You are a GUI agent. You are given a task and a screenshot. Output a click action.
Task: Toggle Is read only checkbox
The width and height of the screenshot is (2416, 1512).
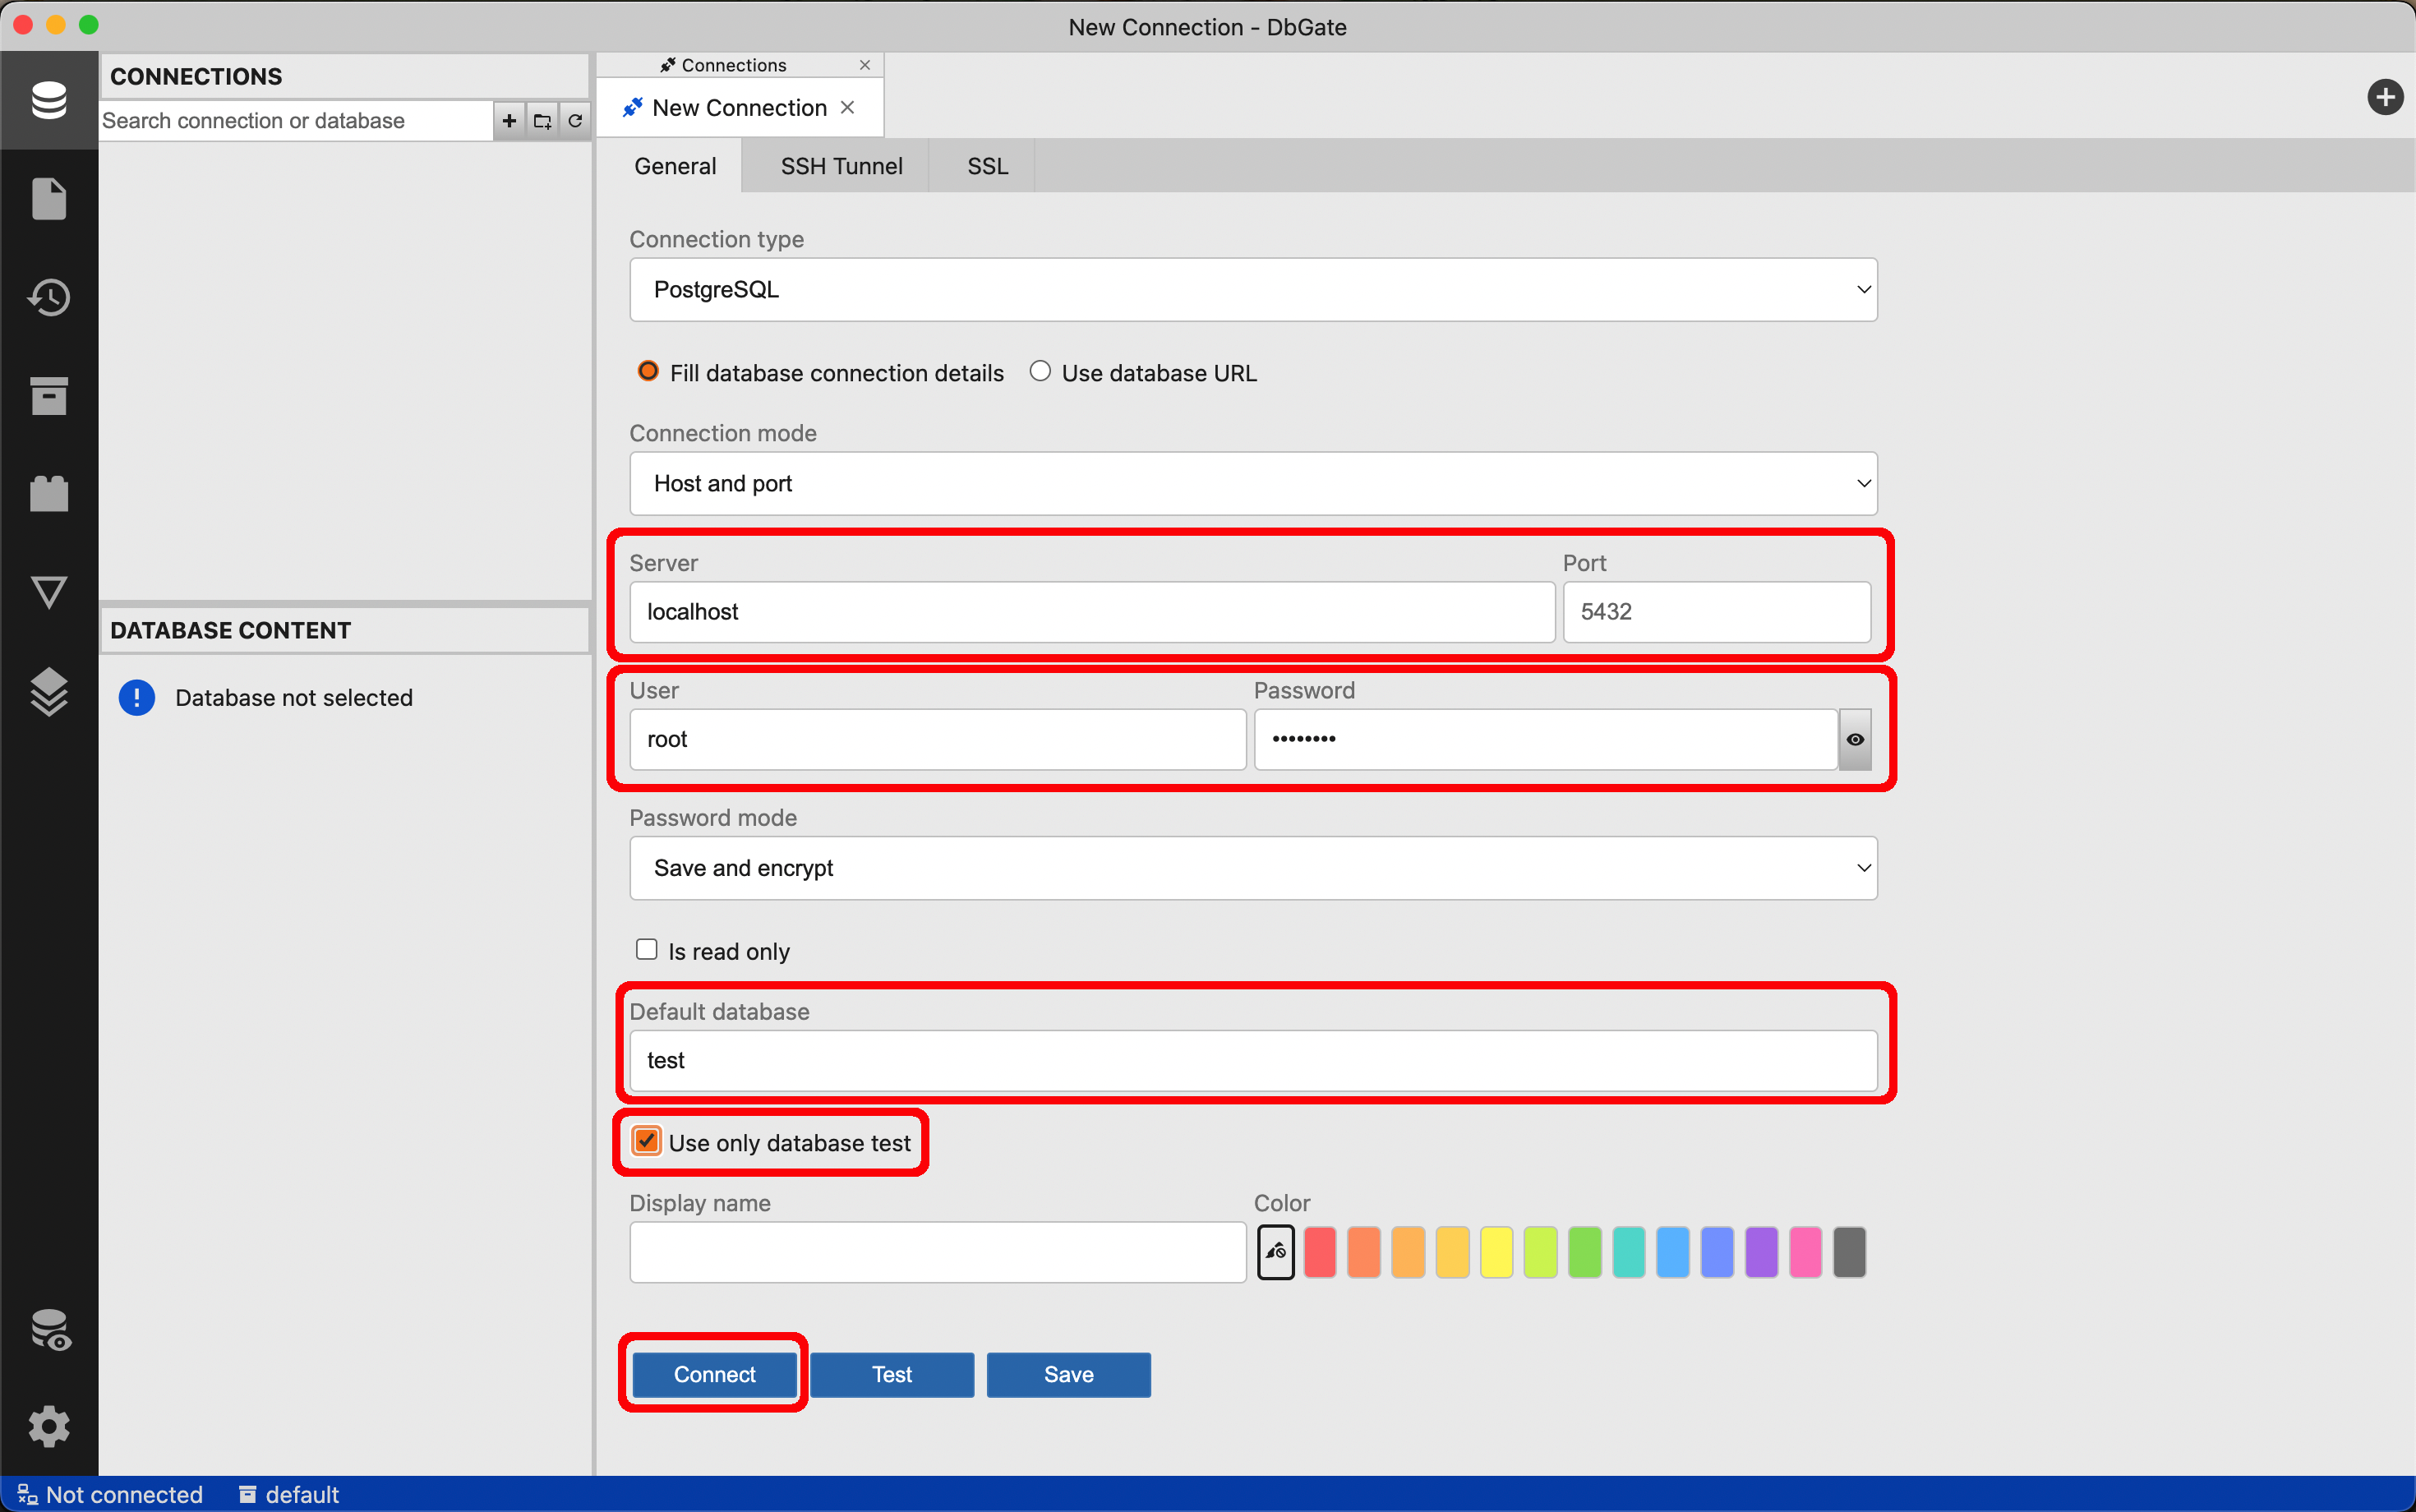click(x=647, y=950)
